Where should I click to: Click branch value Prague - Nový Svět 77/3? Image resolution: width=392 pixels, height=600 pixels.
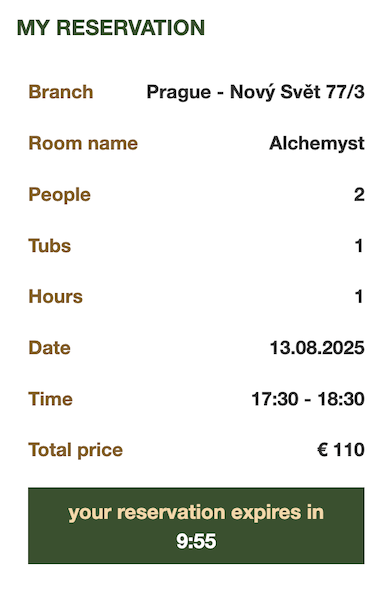[255, 92]
